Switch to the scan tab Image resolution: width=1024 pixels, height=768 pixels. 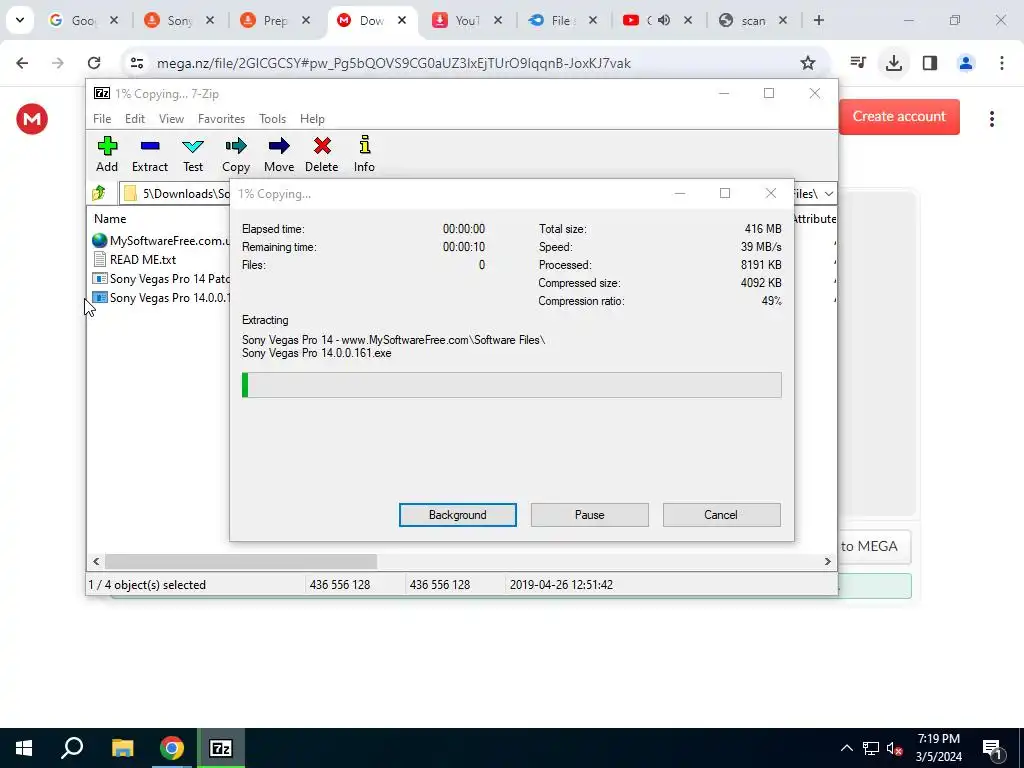pyautogui.click(x=753, y=20)
